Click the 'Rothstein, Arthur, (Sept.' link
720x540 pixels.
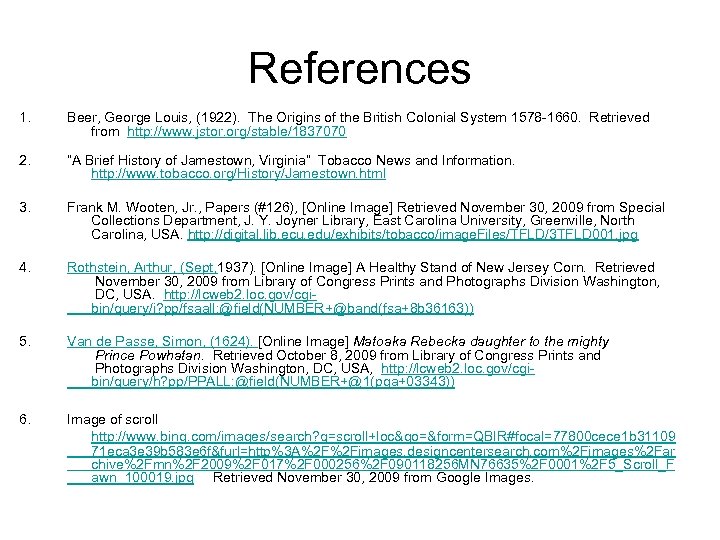(142, 267)
